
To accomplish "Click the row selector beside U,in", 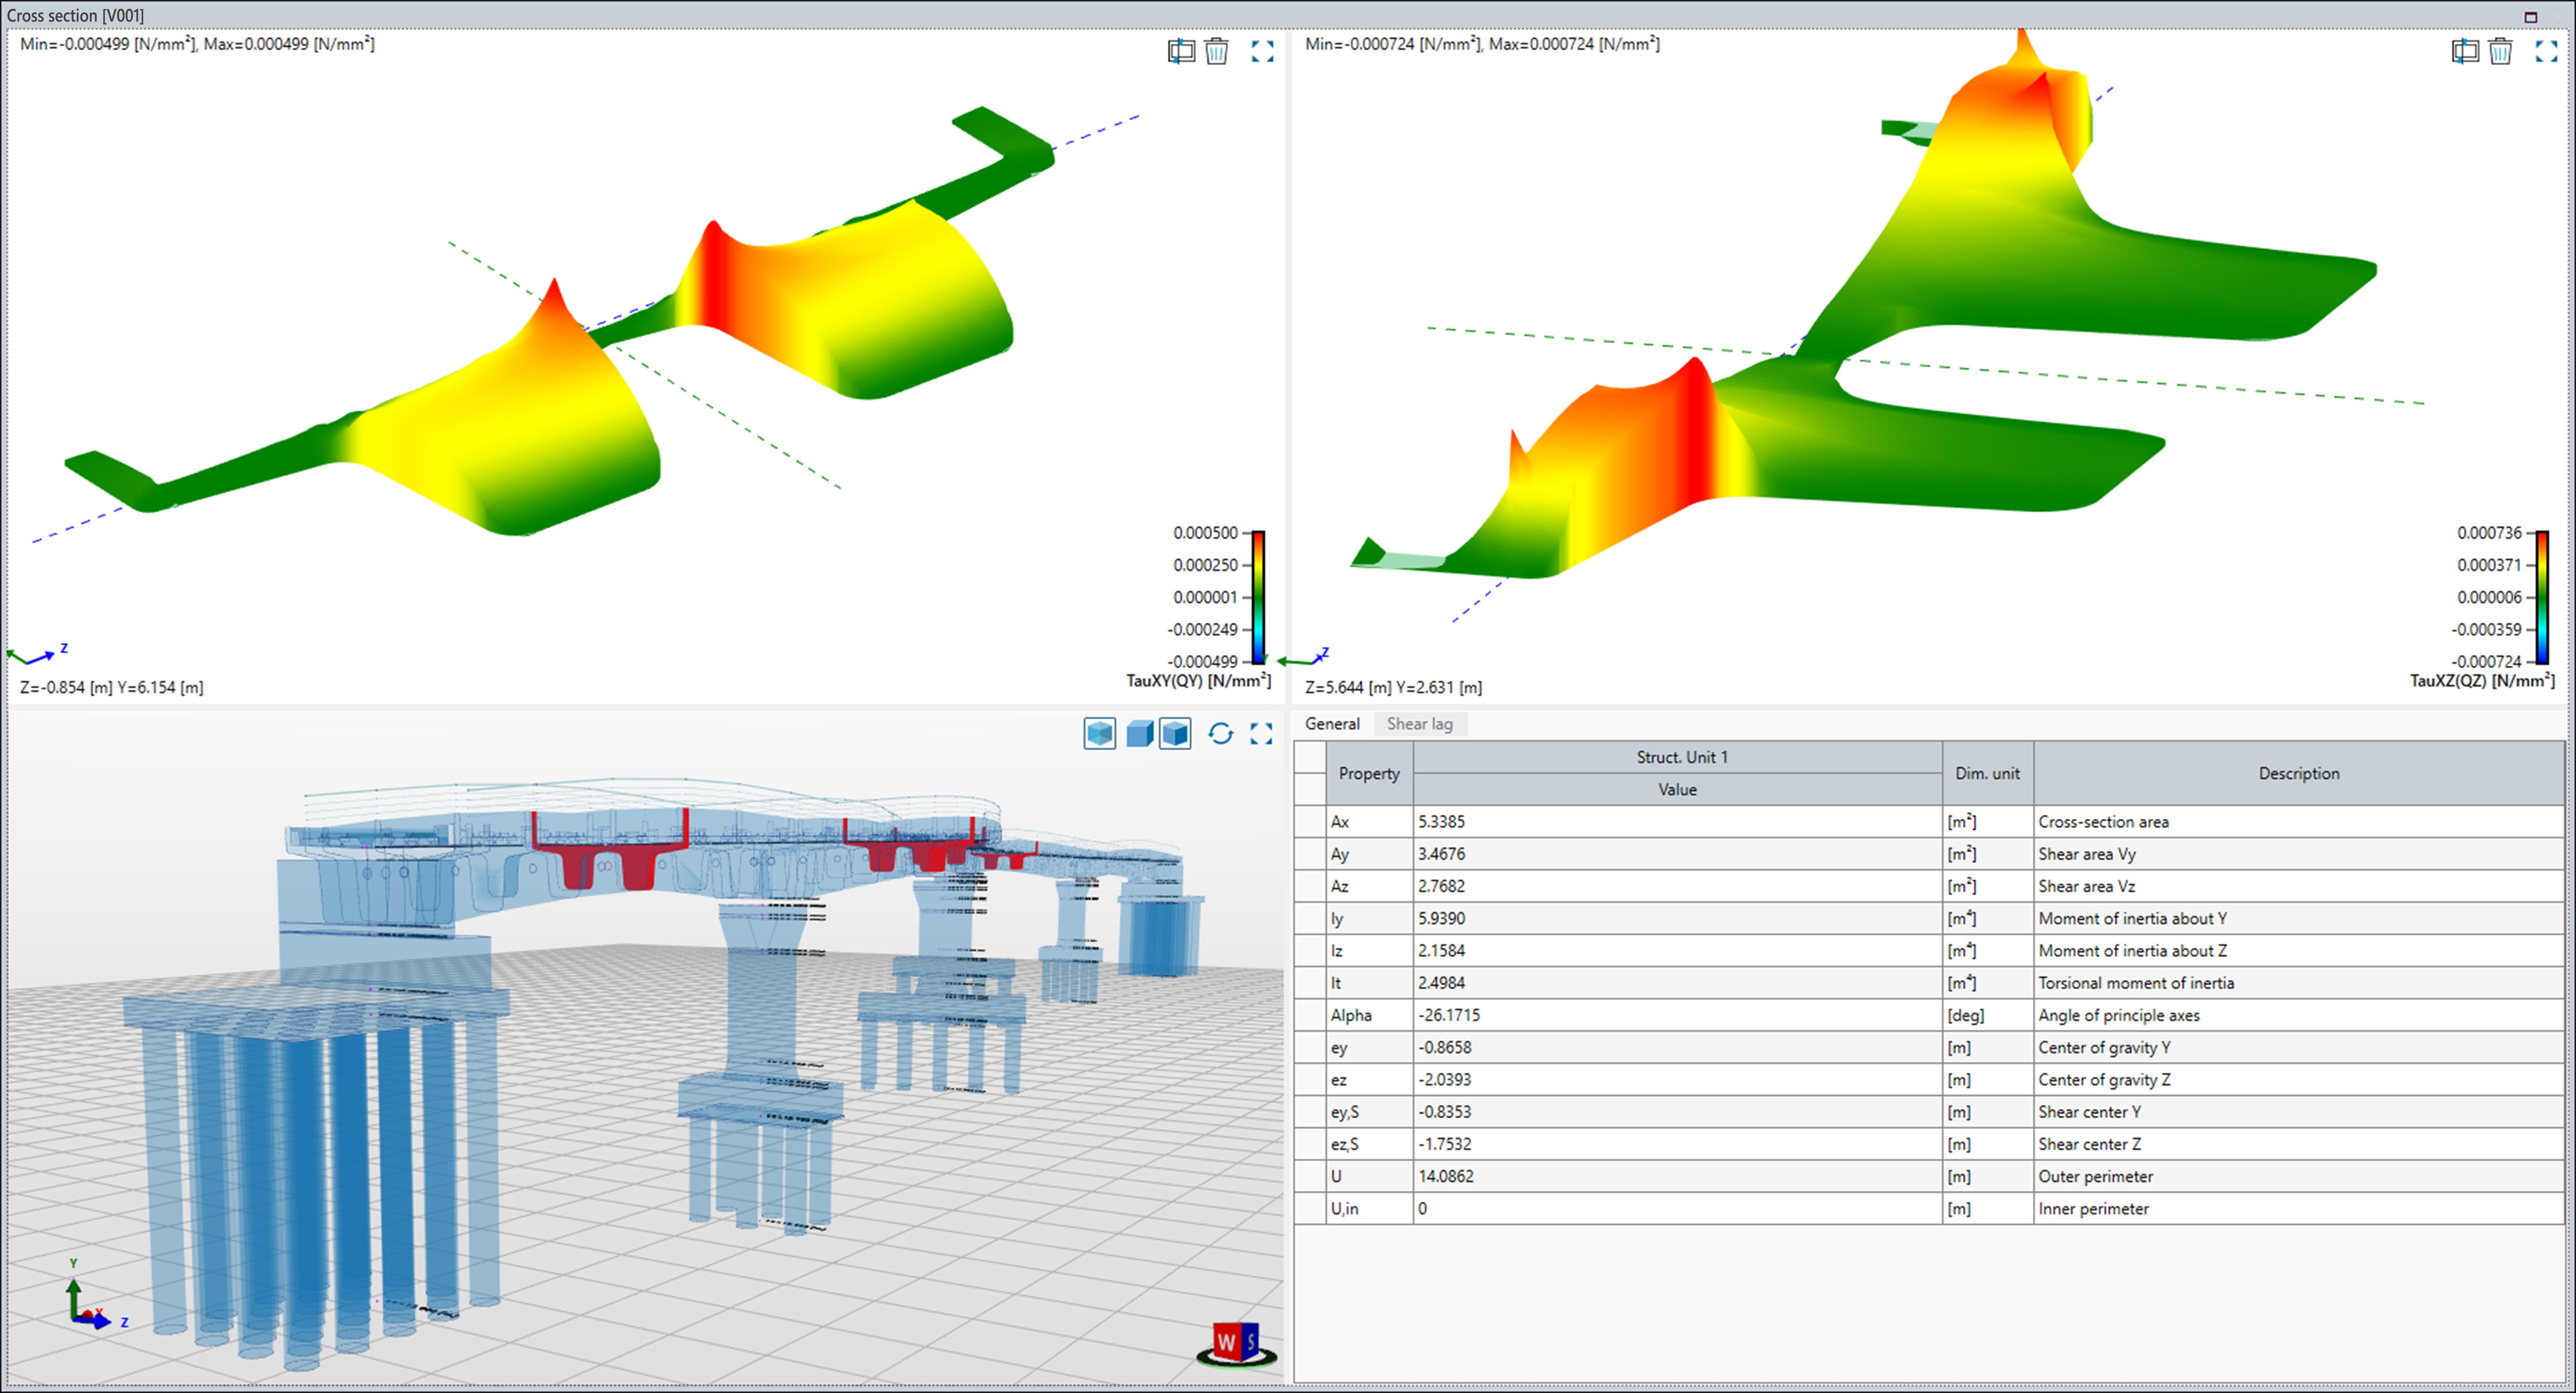I will point(1310,1209).
